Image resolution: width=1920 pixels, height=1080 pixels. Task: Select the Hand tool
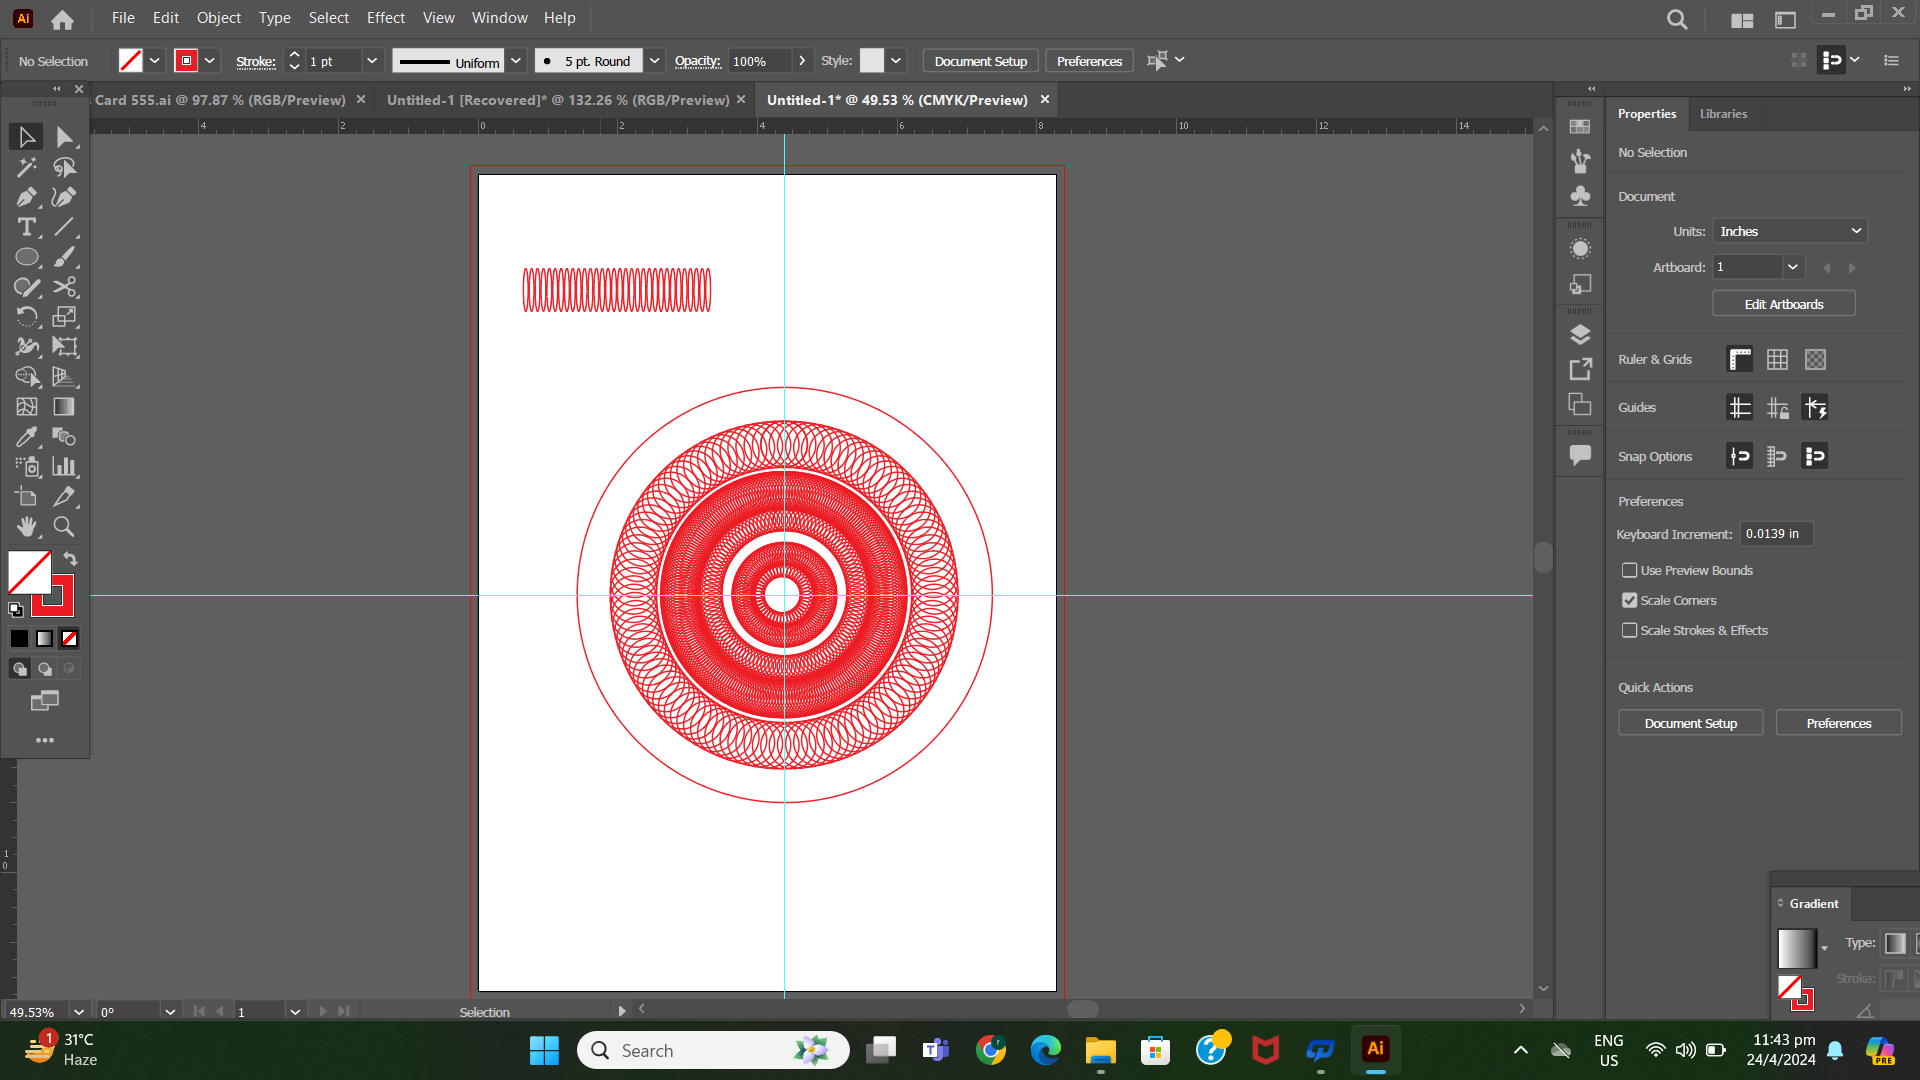(27, 527)
